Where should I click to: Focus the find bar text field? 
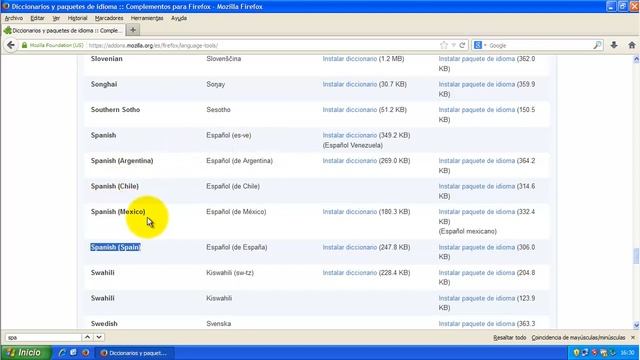tap(43, 338)
